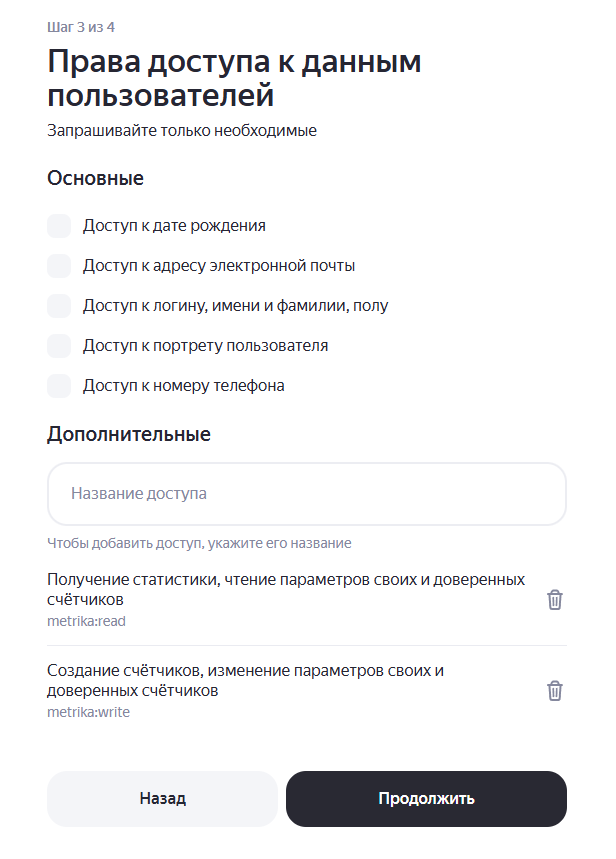Enable the 'Доступ к дате рождения' checkbox

(59, 226)
